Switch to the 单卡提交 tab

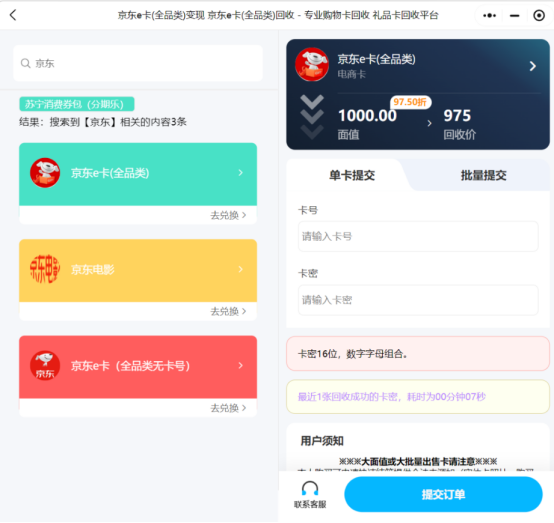352,175
